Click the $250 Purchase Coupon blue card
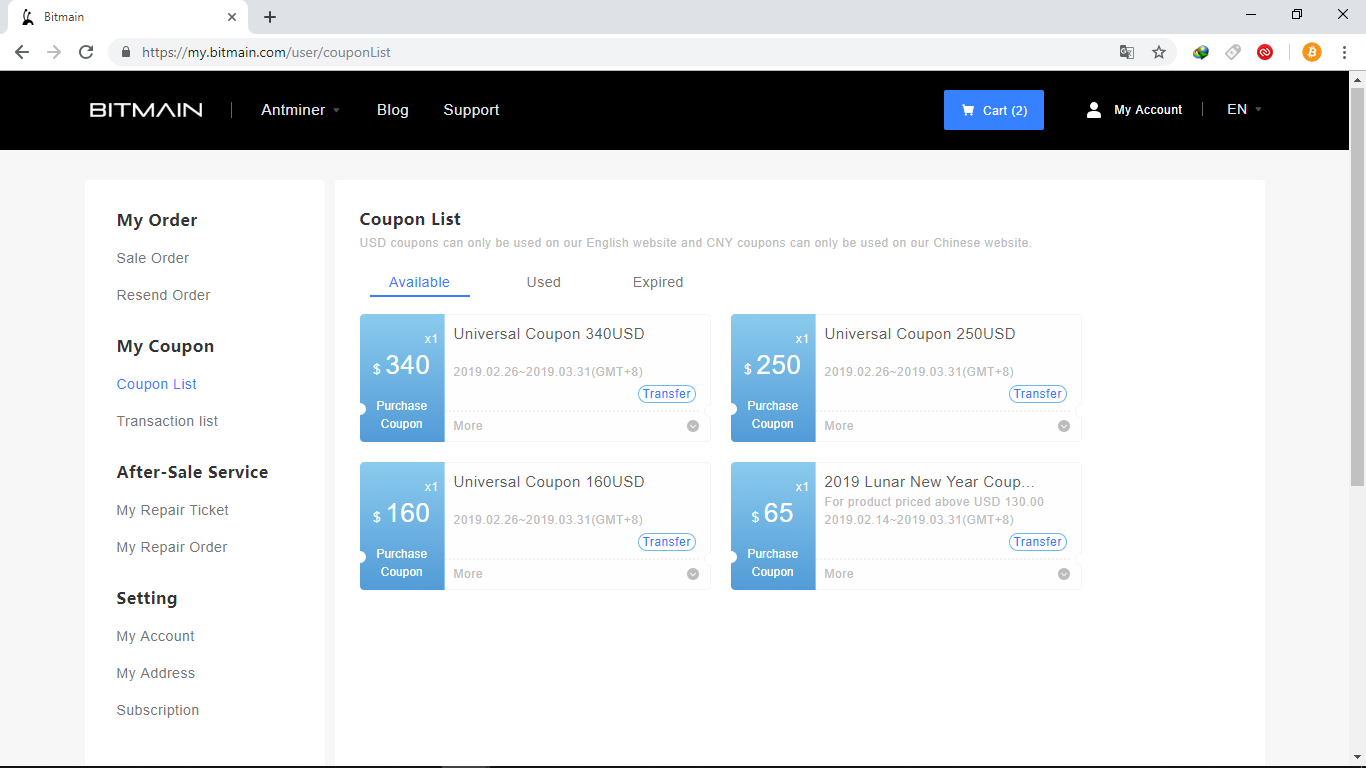 [x=773, y=378]
